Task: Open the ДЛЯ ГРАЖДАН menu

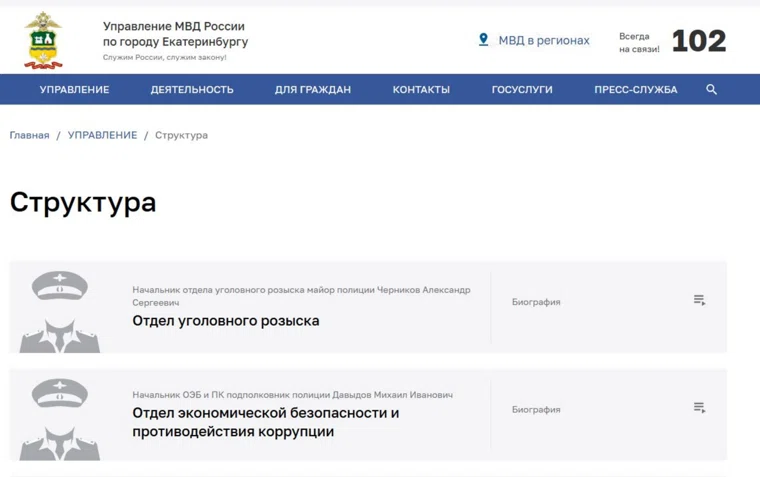Action: [x=312, y=90]
